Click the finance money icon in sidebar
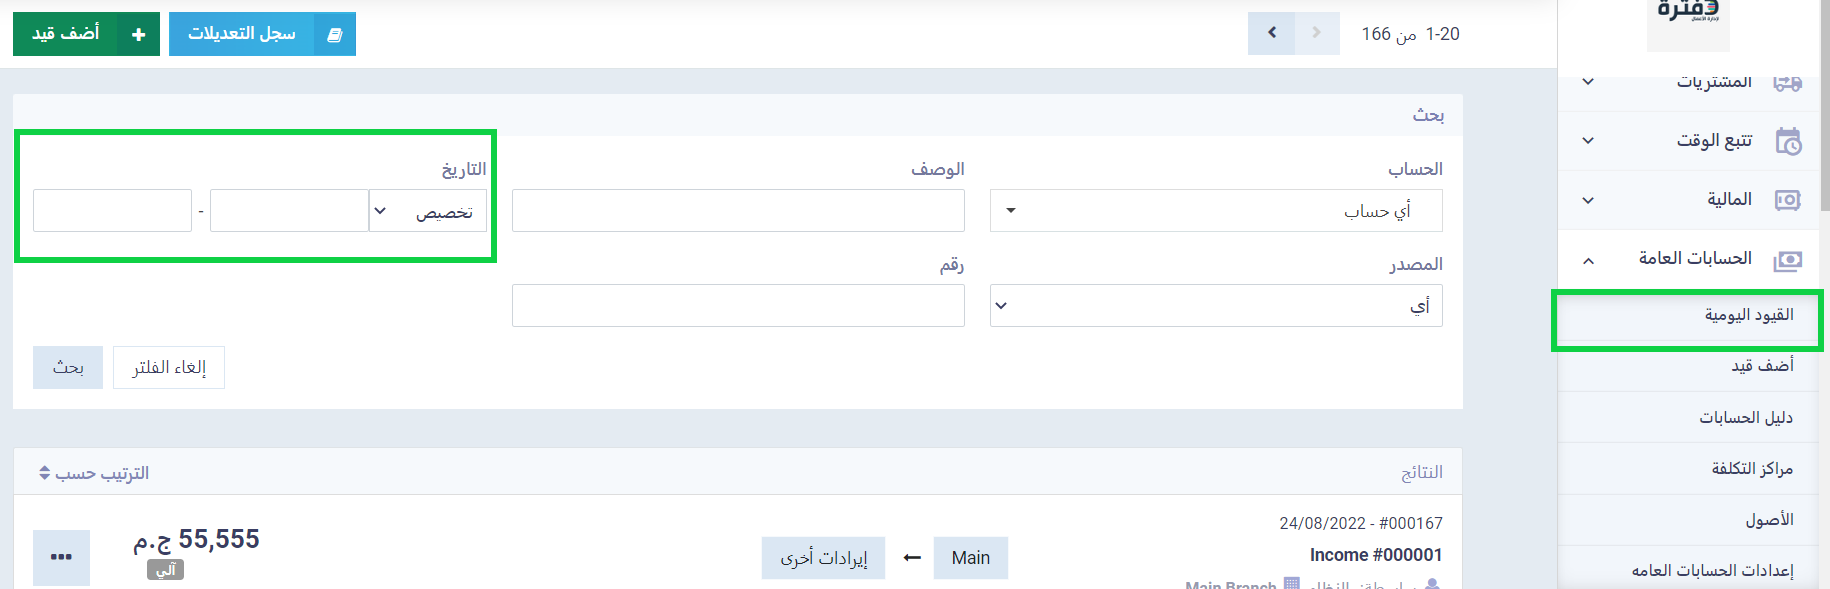This screenshot has width=1830, height=589. pyautogui.click(x=1788, y=200)
